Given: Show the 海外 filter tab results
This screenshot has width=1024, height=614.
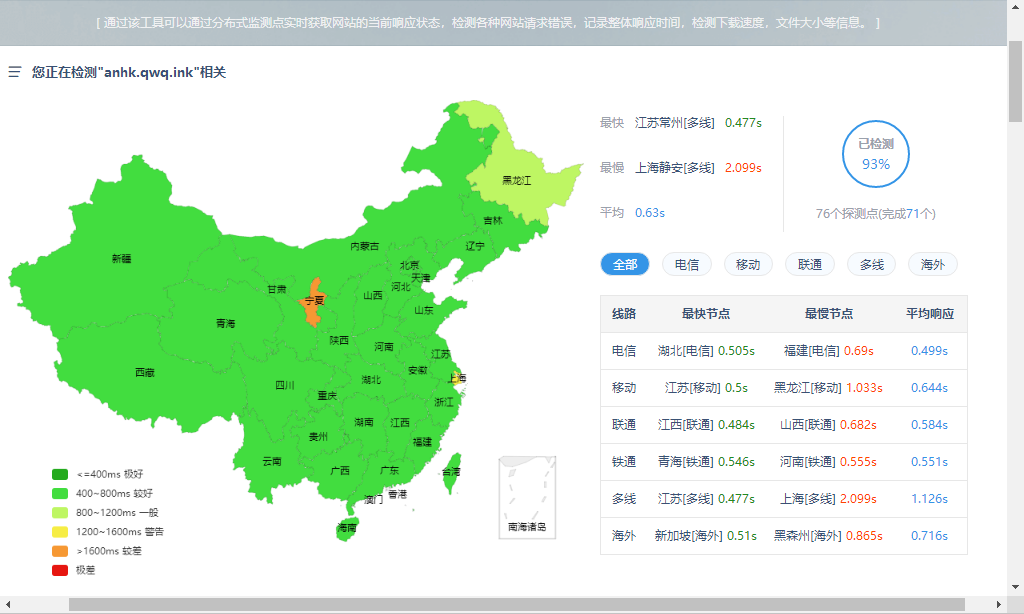Looking at the screenshot, I should [x=932, y=265].
